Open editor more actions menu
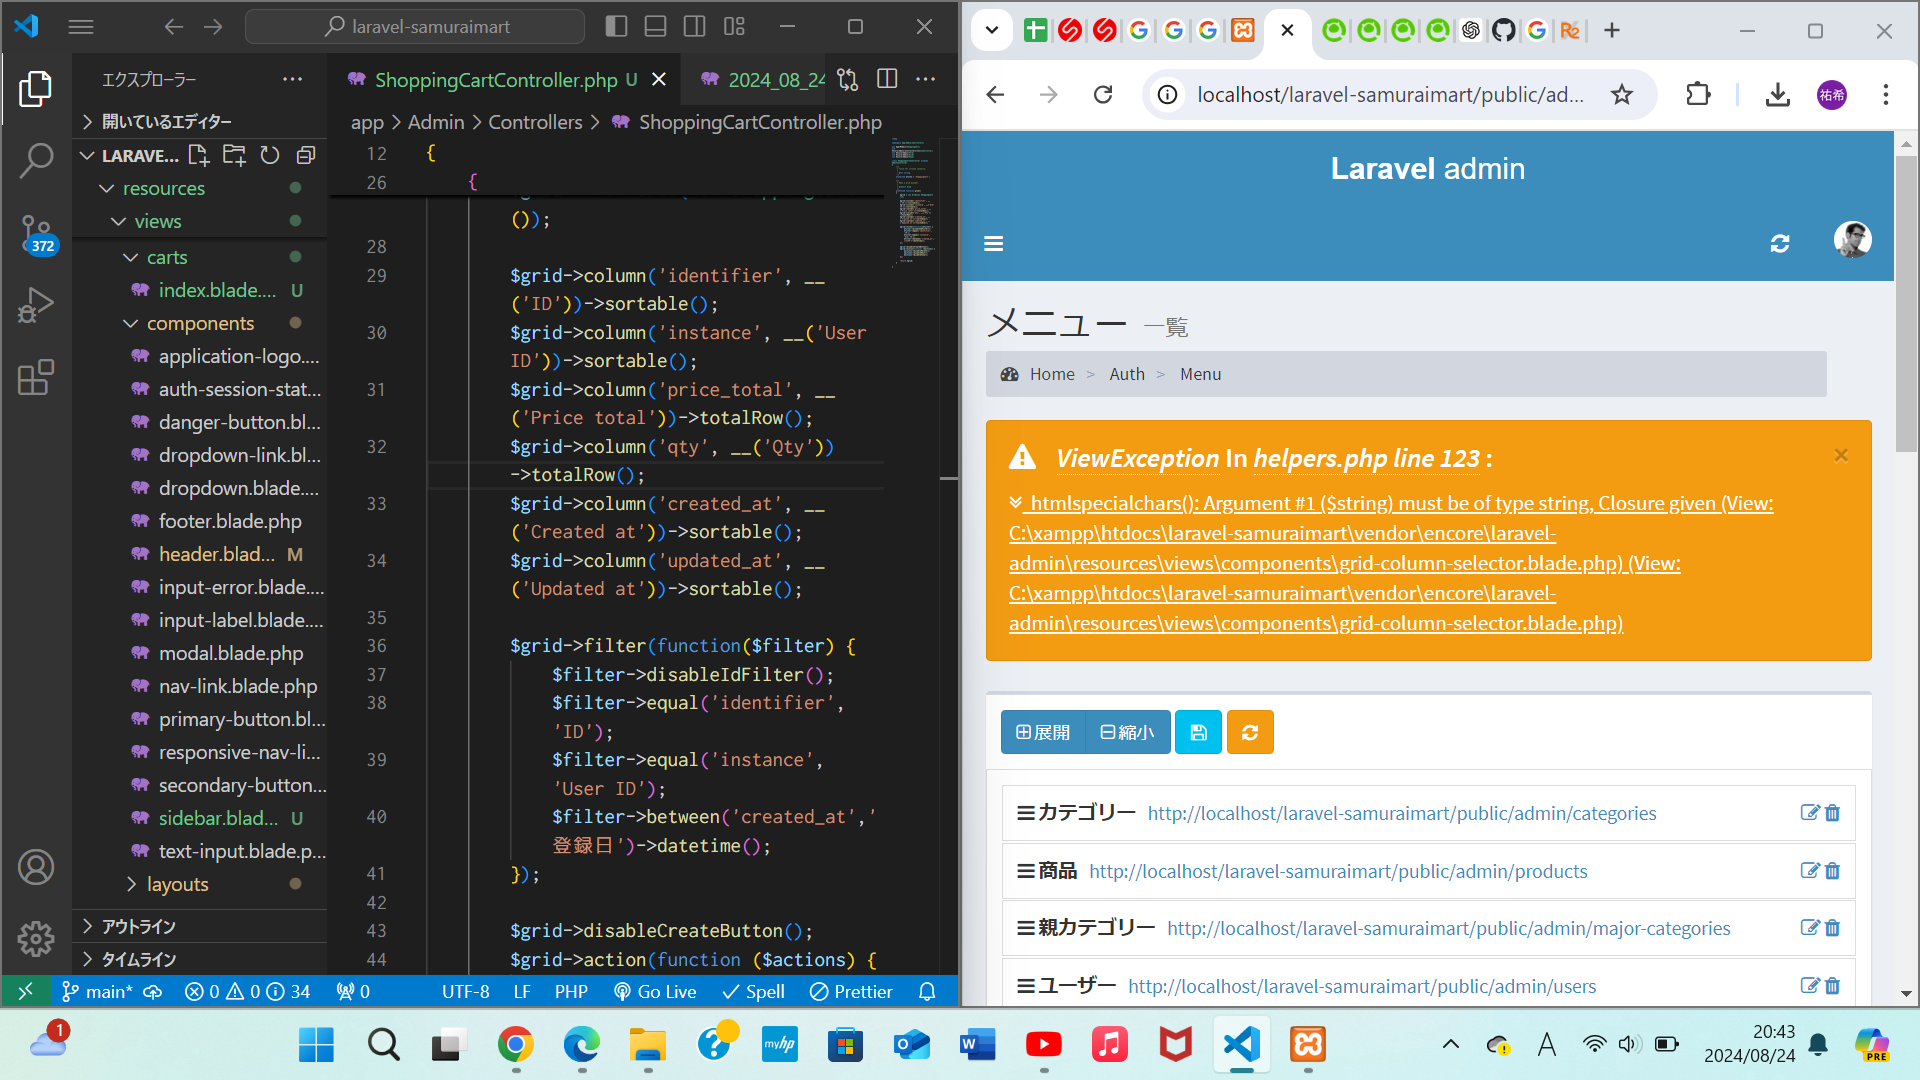1920x1080 pixels. (x=926, y=79)
